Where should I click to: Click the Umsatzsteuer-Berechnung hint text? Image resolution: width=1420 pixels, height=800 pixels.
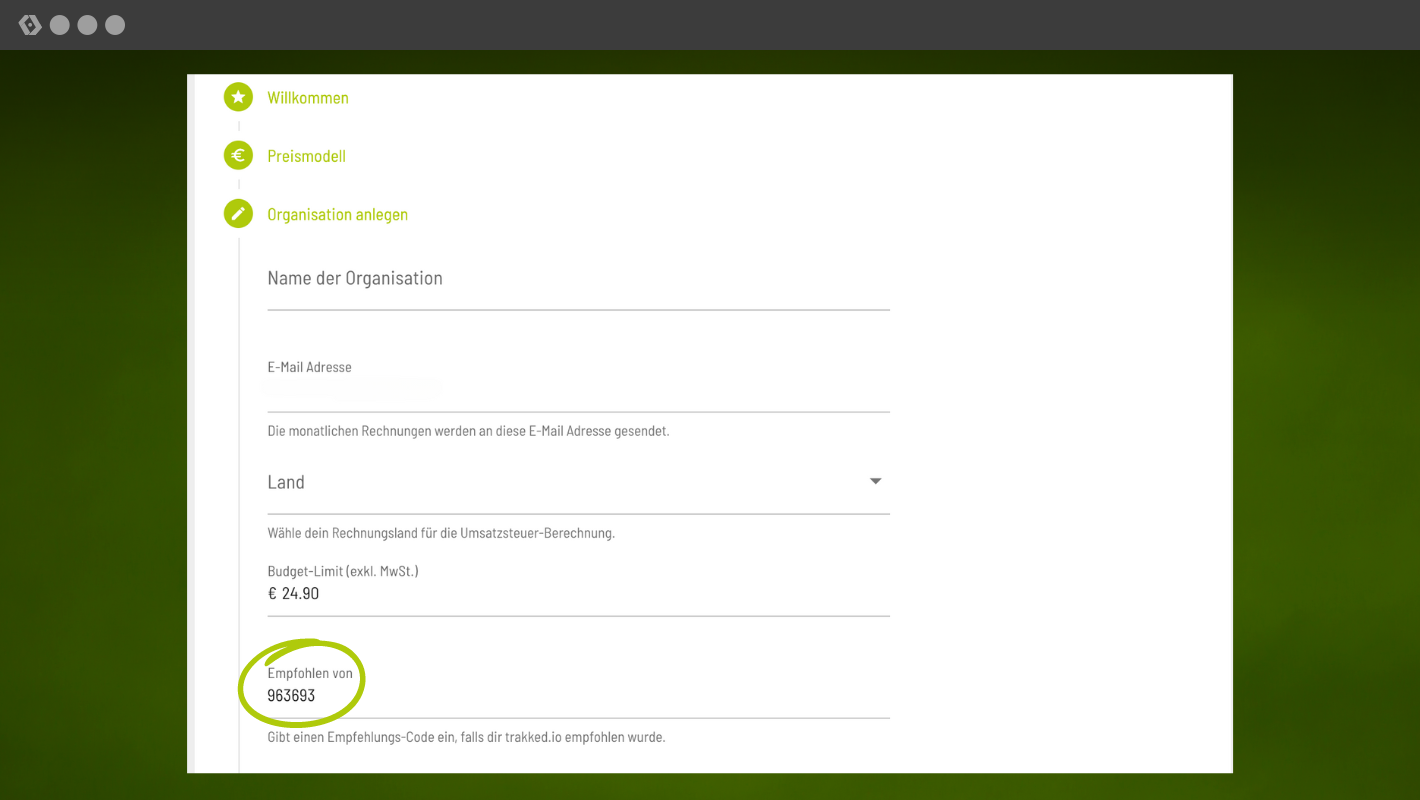[441, 533]
